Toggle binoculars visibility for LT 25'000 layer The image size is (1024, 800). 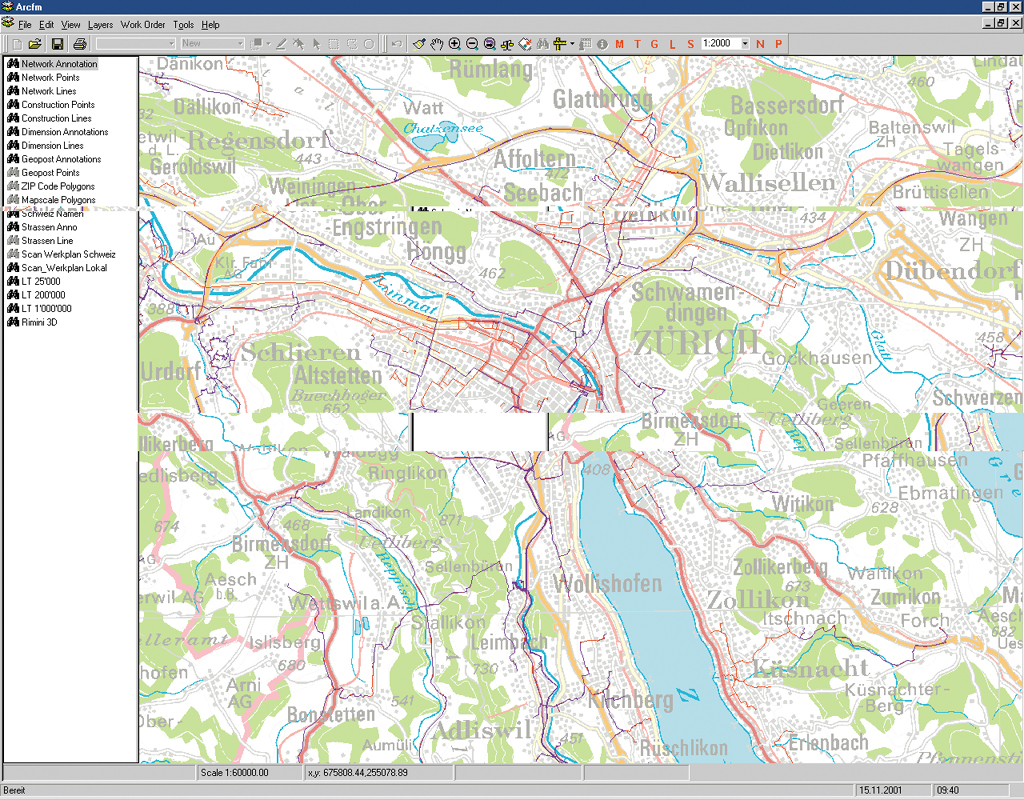12,281
